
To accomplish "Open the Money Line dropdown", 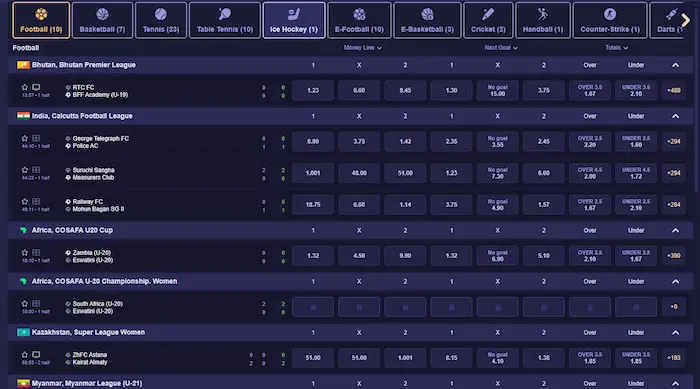I will click(362, 48).
